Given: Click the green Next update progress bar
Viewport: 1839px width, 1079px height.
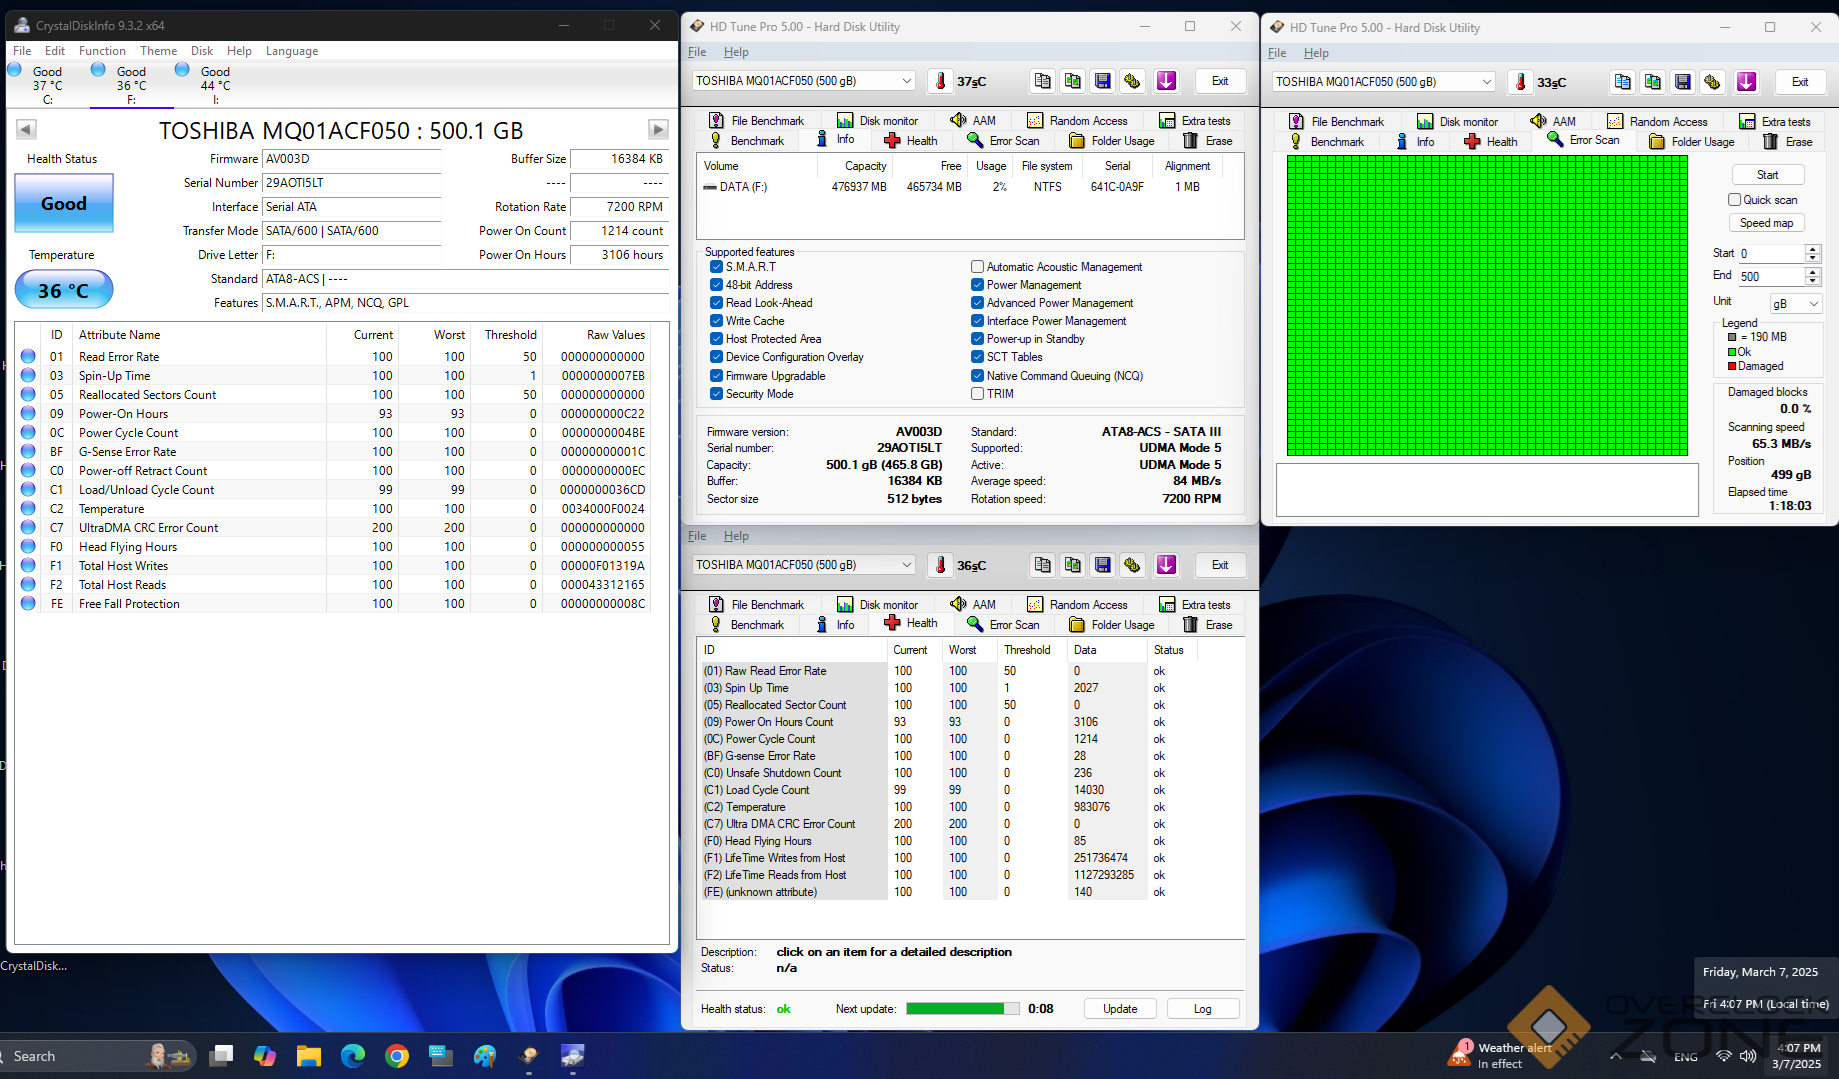Looking at the screenshot, I should (x=962, y=1009).
